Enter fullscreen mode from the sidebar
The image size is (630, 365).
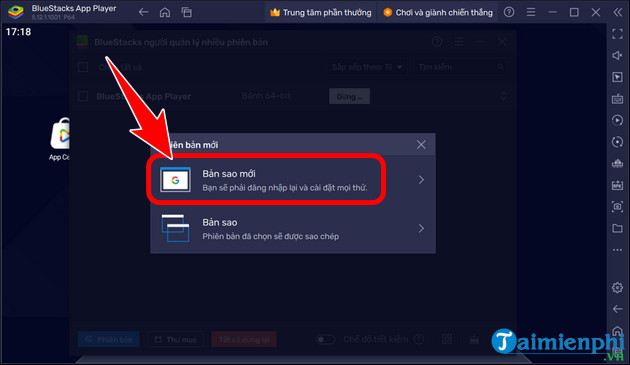tap(618, 34)
